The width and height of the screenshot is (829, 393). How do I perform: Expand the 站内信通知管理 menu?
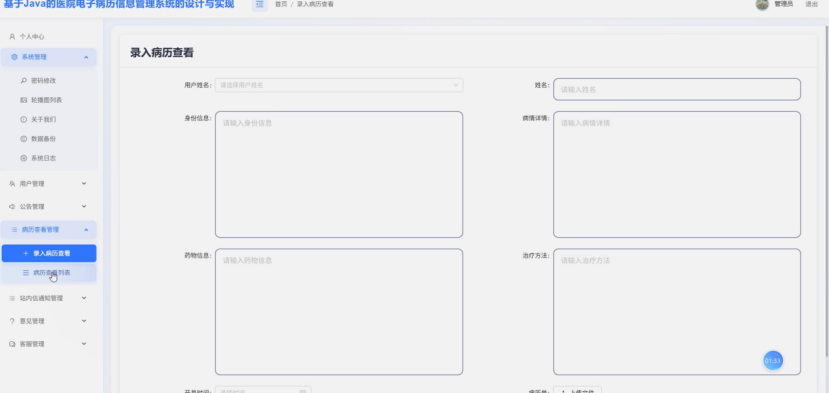49,298
